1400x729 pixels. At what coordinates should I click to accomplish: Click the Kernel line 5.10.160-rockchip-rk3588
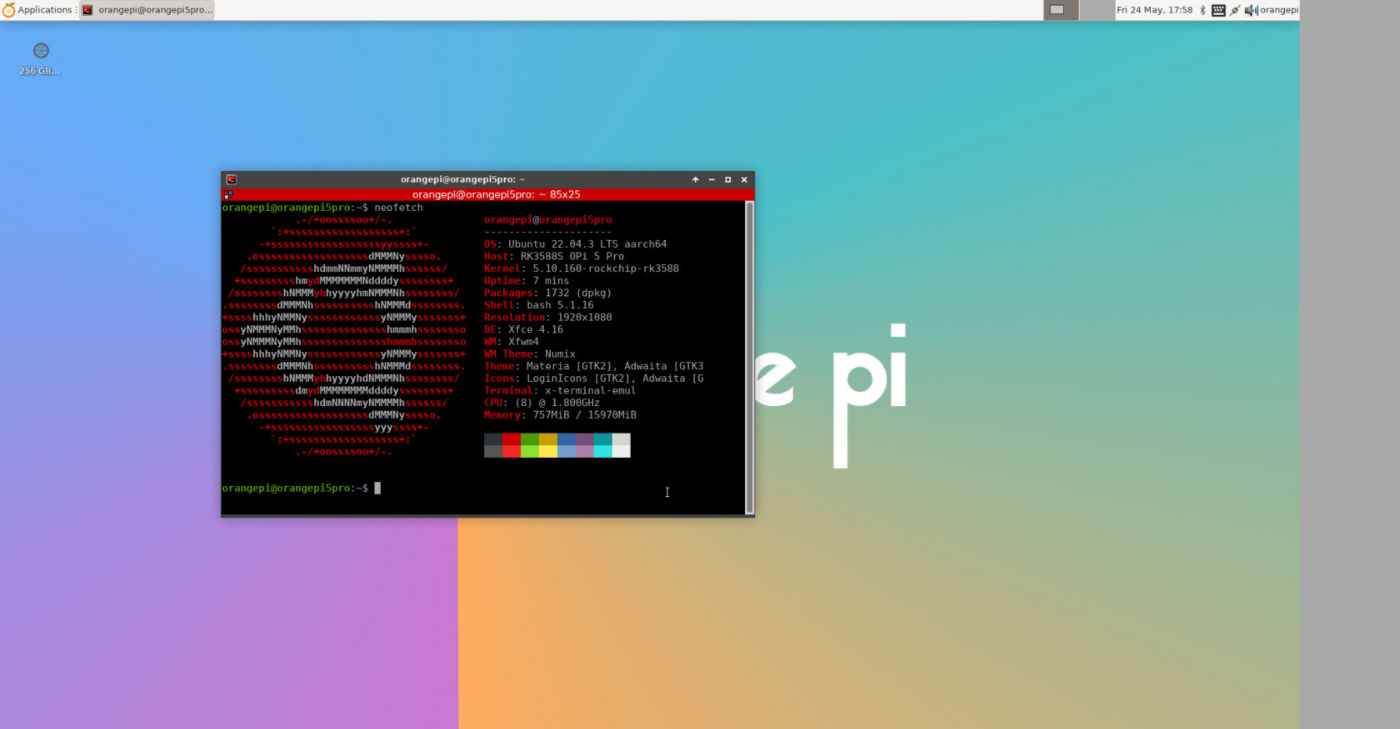[x=581, y=269]
